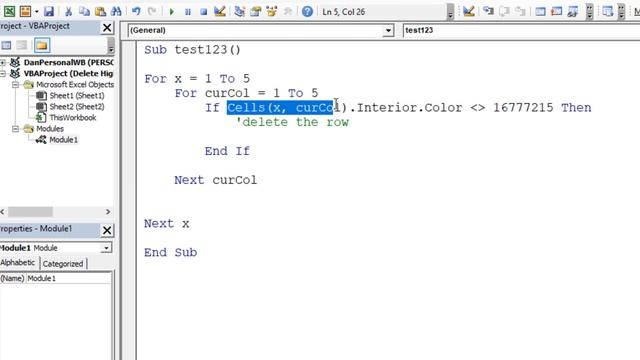Open Project panel toolbar overflow arrow

(x=111, y=46)
